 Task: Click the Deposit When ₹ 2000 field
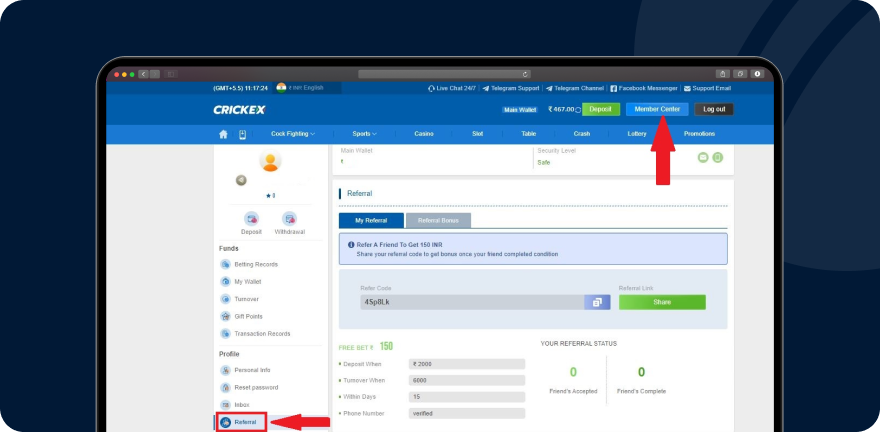pos(467,364)
